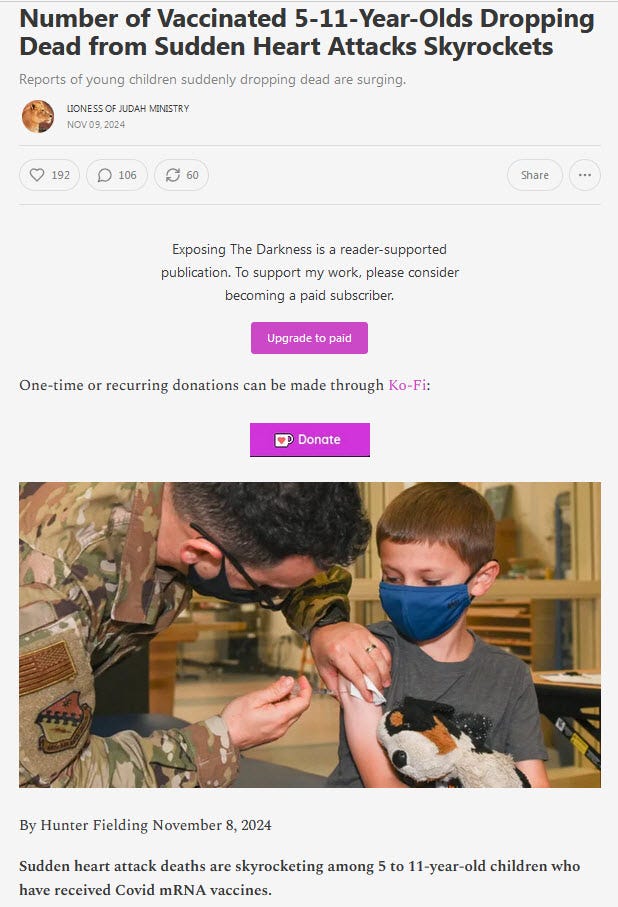The width and height of the screenshot is (618, 907).
Task: Click the 192 likes count
Action: [61, 175]
